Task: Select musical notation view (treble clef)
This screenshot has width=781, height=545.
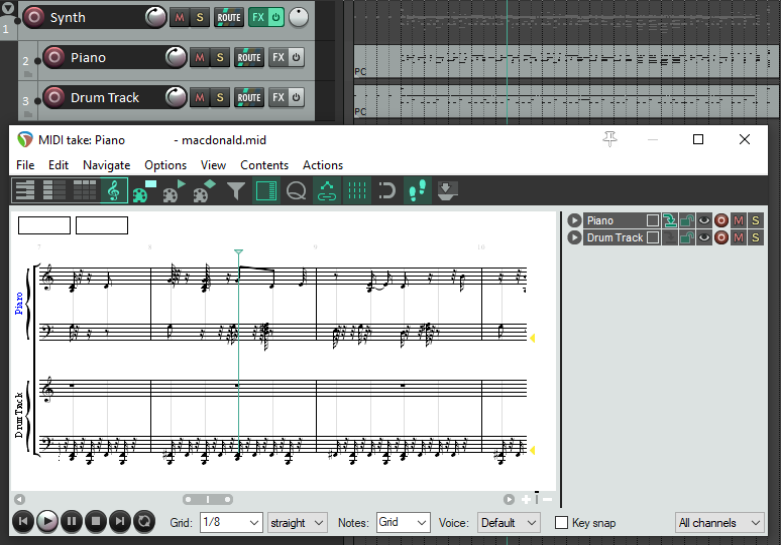Action: [x=114, y=190]
